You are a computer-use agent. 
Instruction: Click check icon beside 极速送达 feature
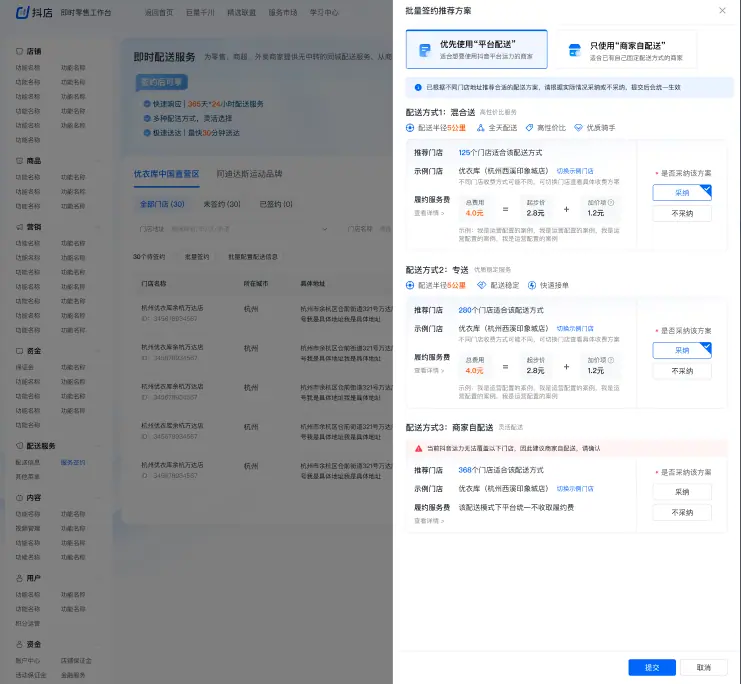(x=147, y=133)
